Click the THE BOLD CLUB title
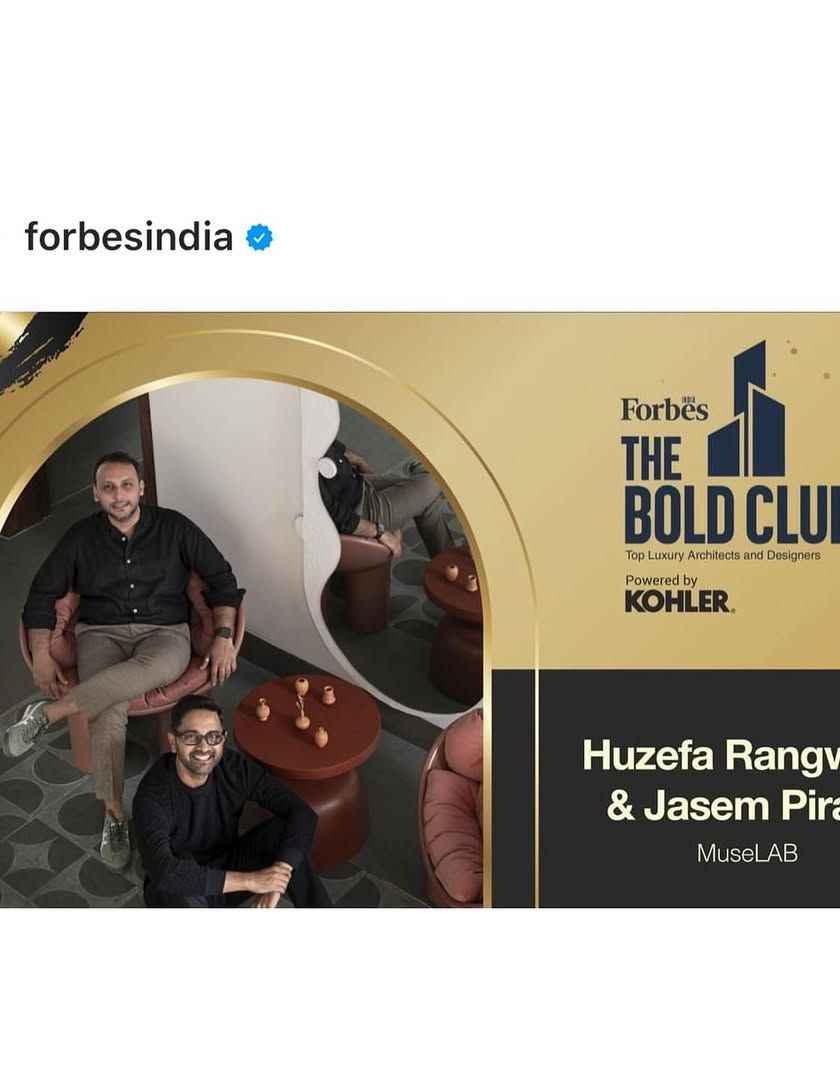Screen dimensions: 840x1080 [731, 490]
